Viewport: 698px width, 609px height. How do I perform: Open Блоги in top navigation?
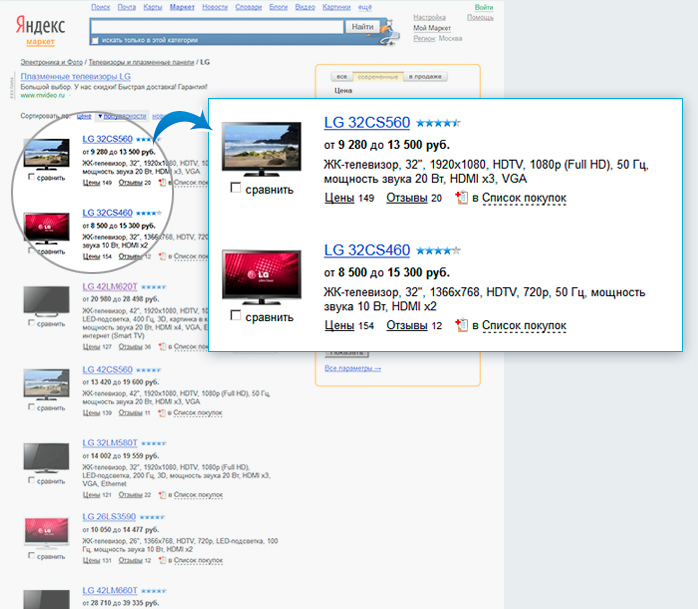click(x=278, y=7)
